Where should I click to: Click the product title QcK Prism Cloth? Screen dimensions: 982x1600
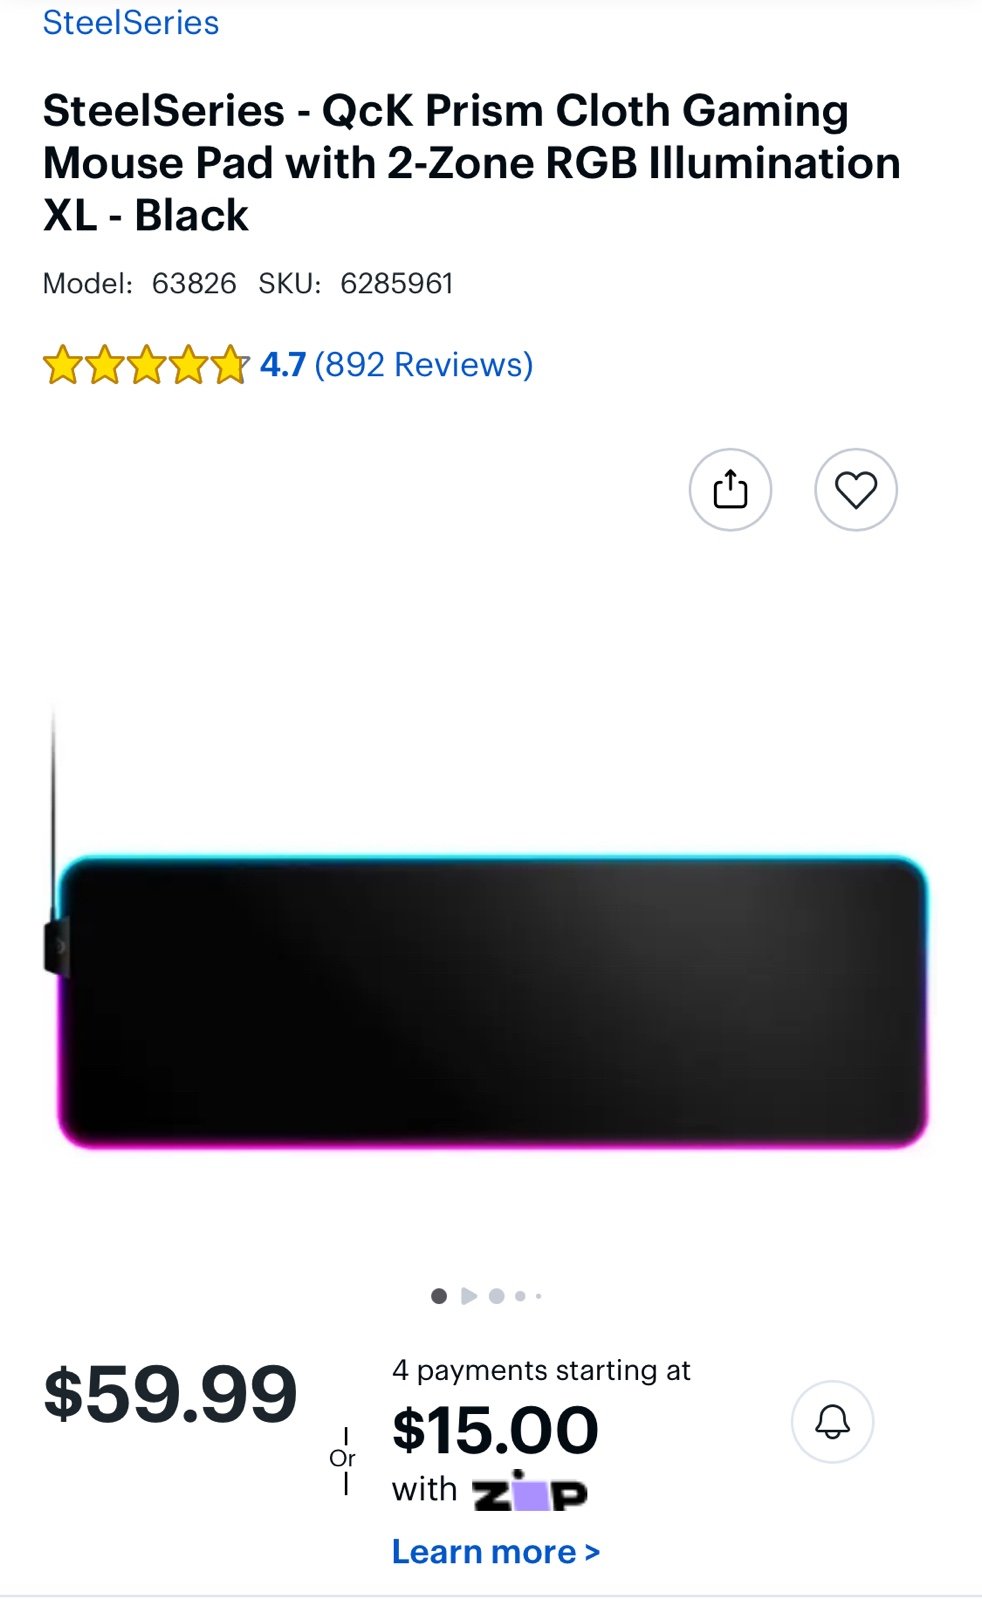[471, 163]
